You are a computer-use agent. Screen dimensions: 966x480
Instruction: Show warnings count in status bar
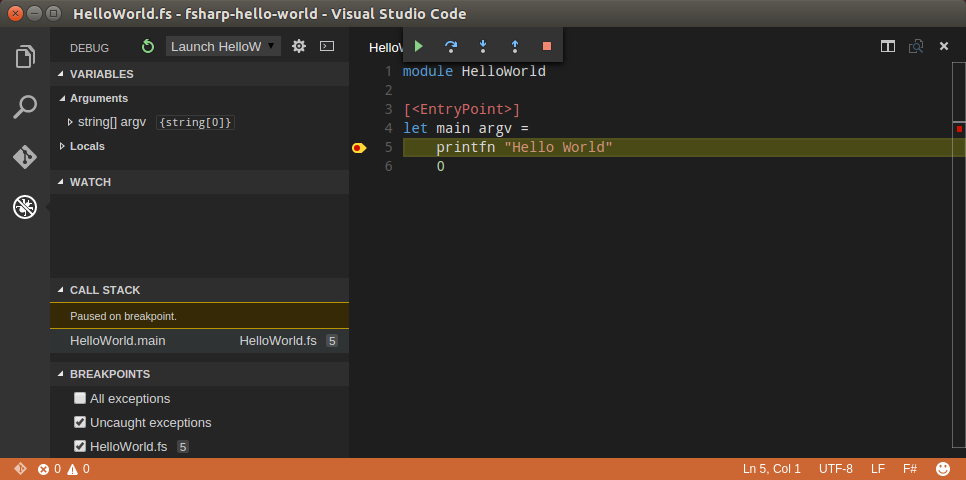pyautogui.click(x=78, y=469)
